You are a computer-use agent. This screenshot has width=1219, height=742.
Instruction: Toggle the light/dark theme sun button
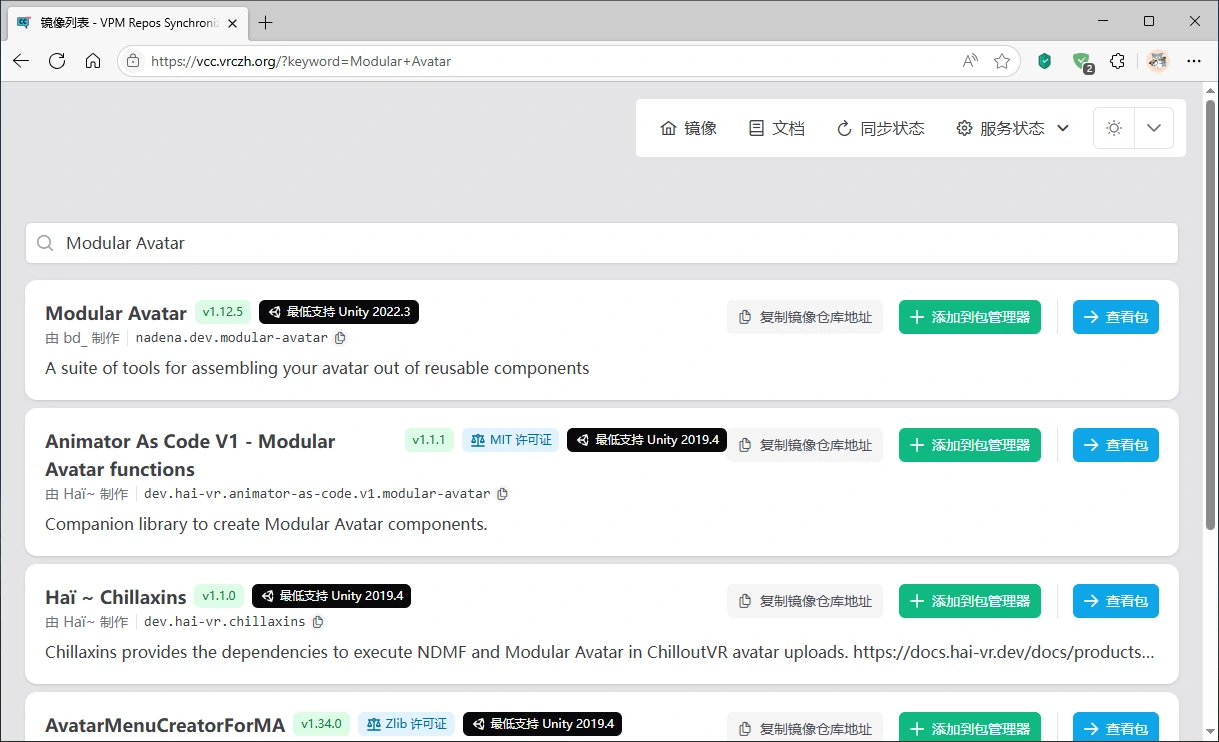pos(1114,128)
